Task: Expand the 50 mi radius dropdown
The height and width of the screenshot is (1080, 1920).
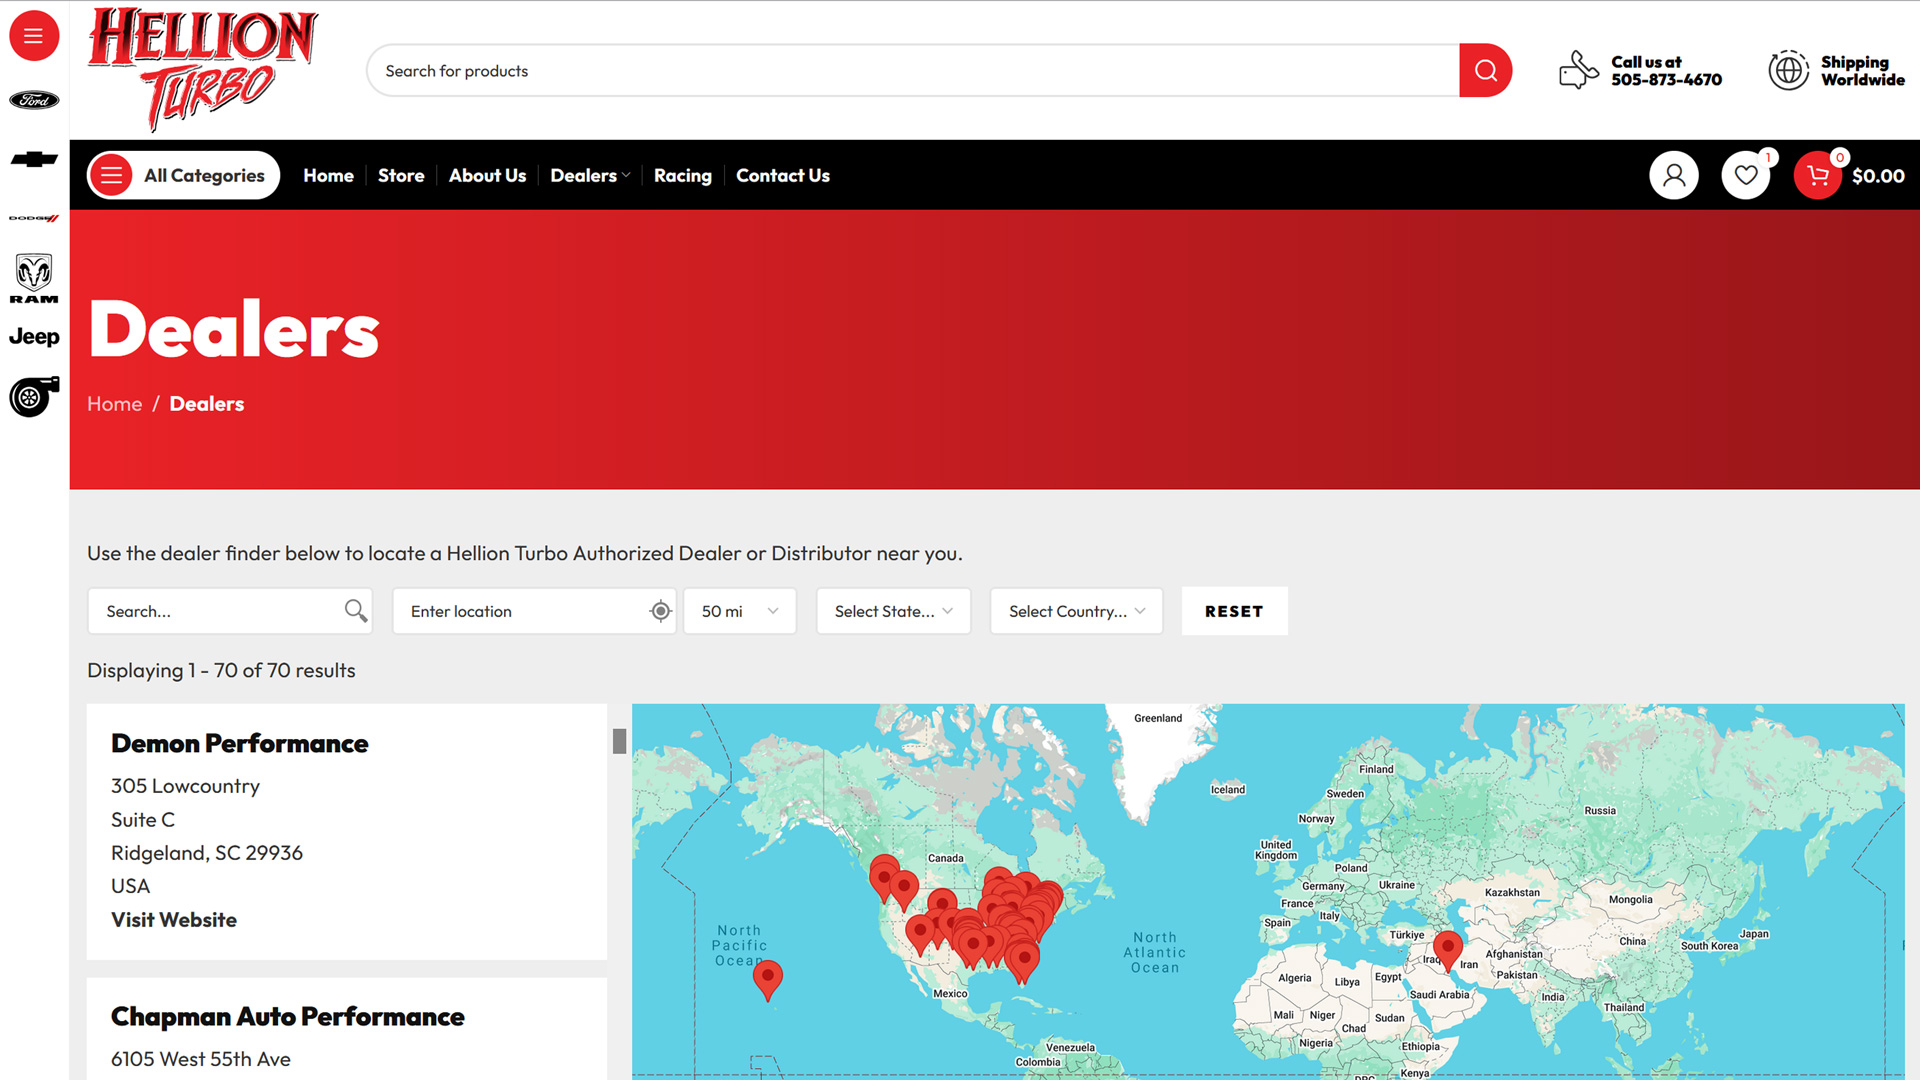Action: [x=739, y=611]
